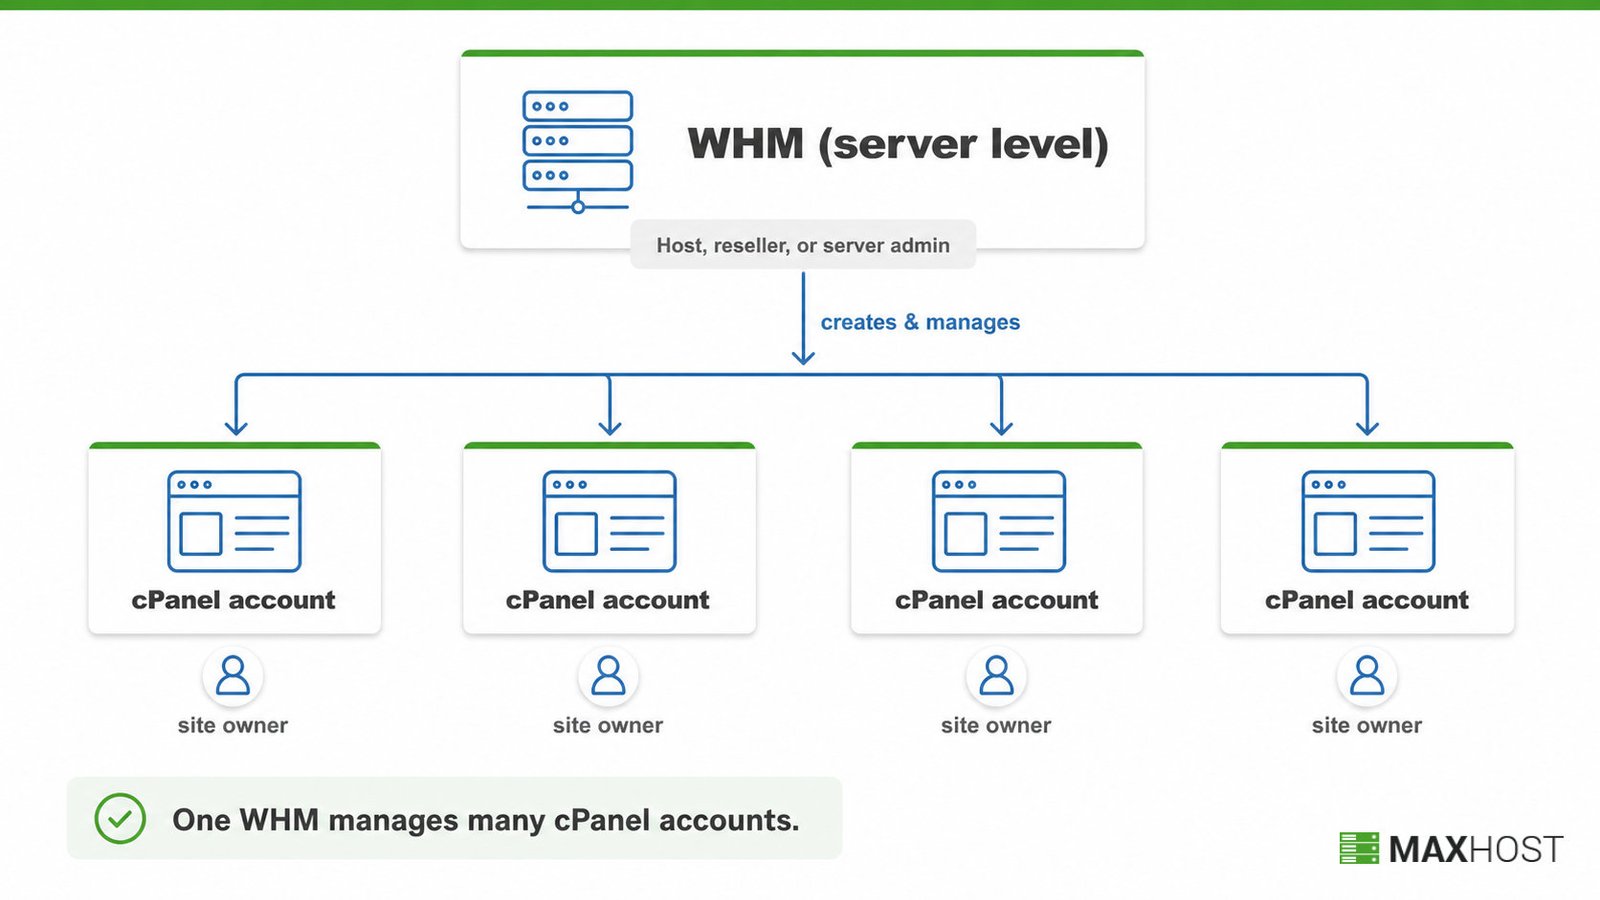The width and height of the screenshot is (1600, 900).
Task: Select "One WHM manages many cPanel accounts." text
Action: pyautogui.click(x=486, y=820)
